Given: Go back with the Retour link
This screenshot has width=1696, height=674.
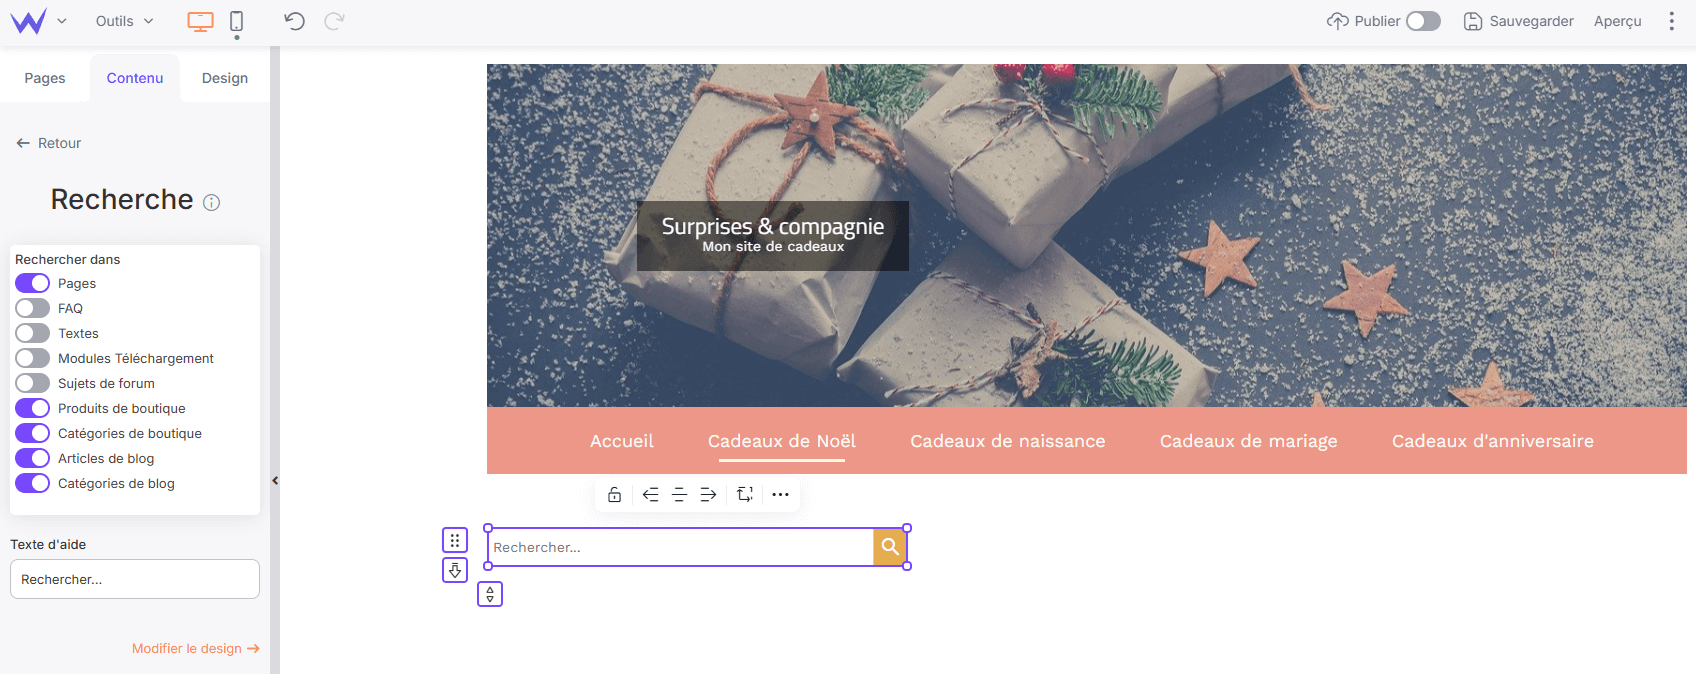Looking at the screenshot, I should 49,143.
